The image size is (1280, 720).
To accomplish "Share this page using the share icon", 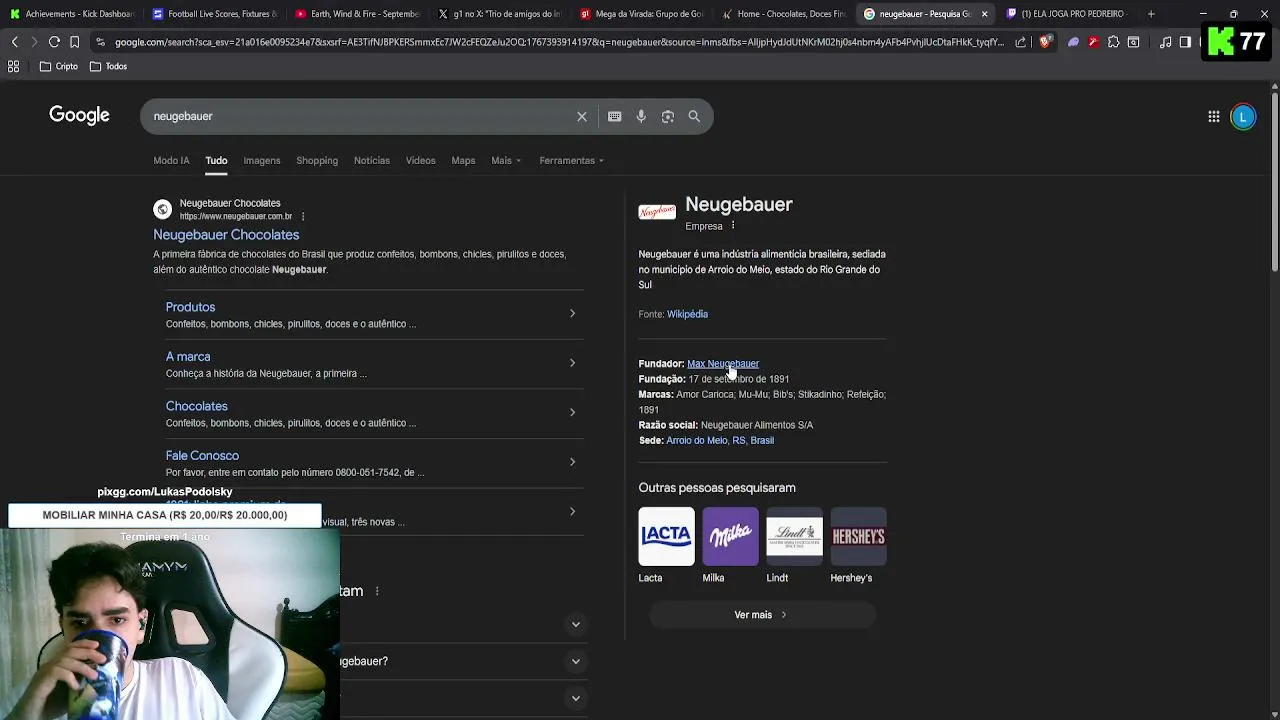I will (1020, 42).
